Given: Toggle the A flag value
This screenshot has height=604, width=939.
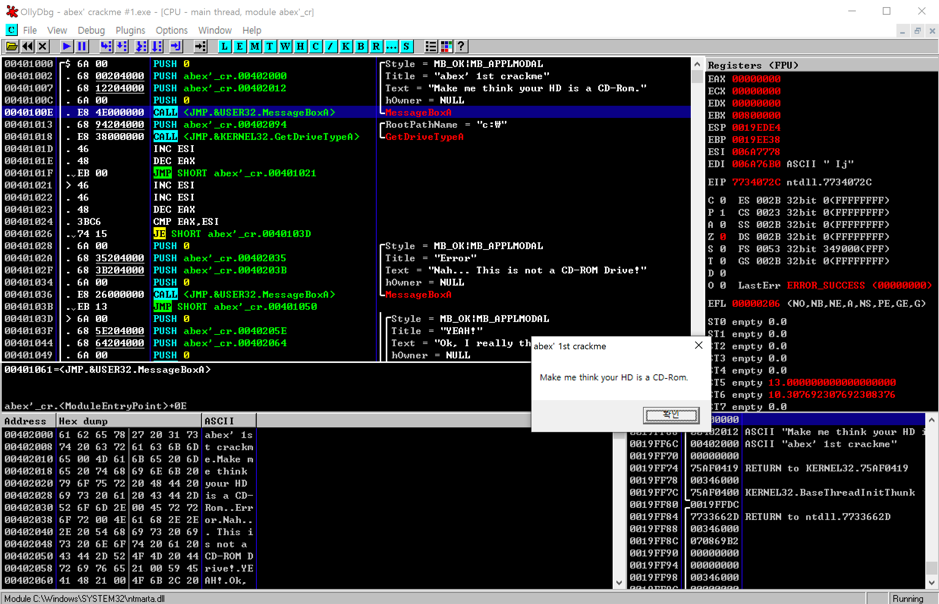Looking at the screenshot, I should [723, 224].
